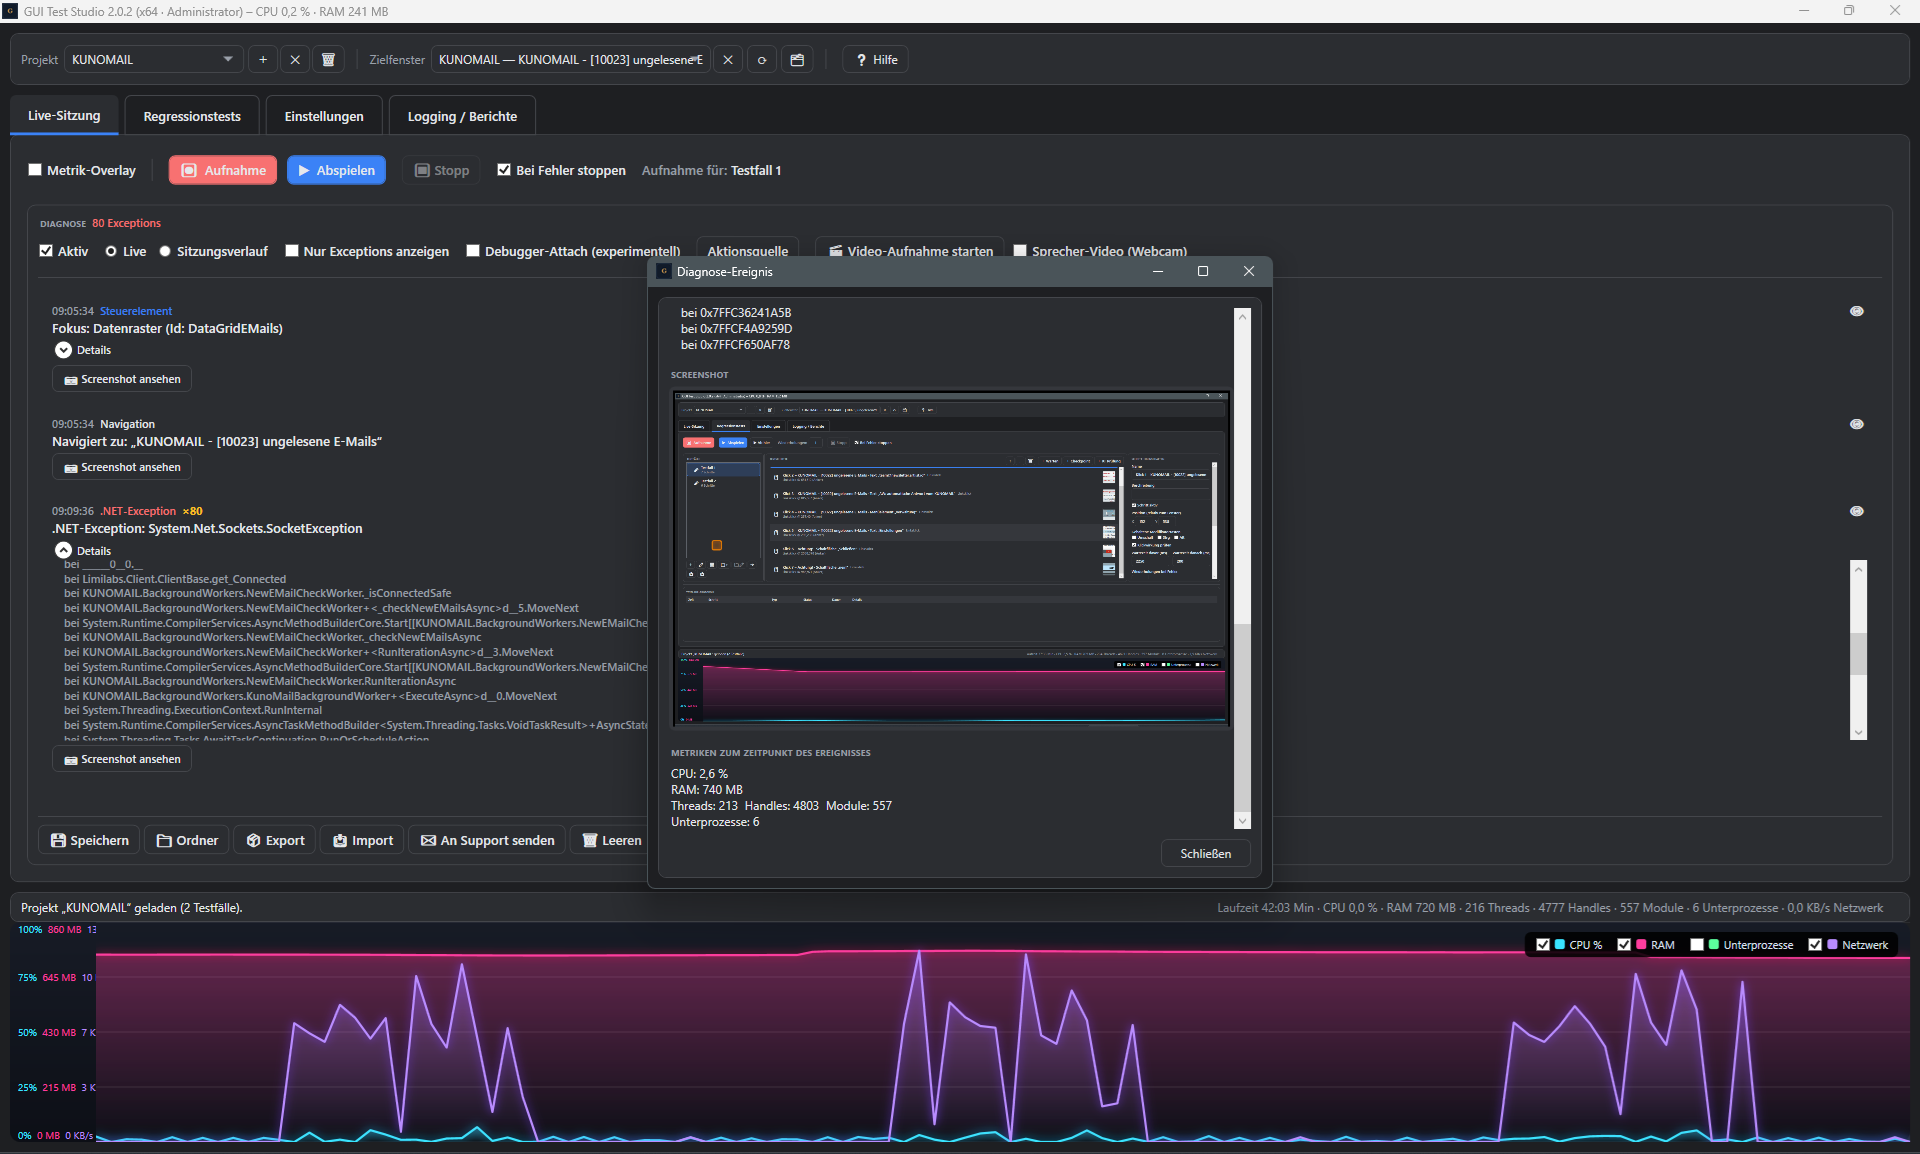1920x1154 pixels.
Task: Start video recording via Video-Aufnahme starten
Action: pos(911,250)
